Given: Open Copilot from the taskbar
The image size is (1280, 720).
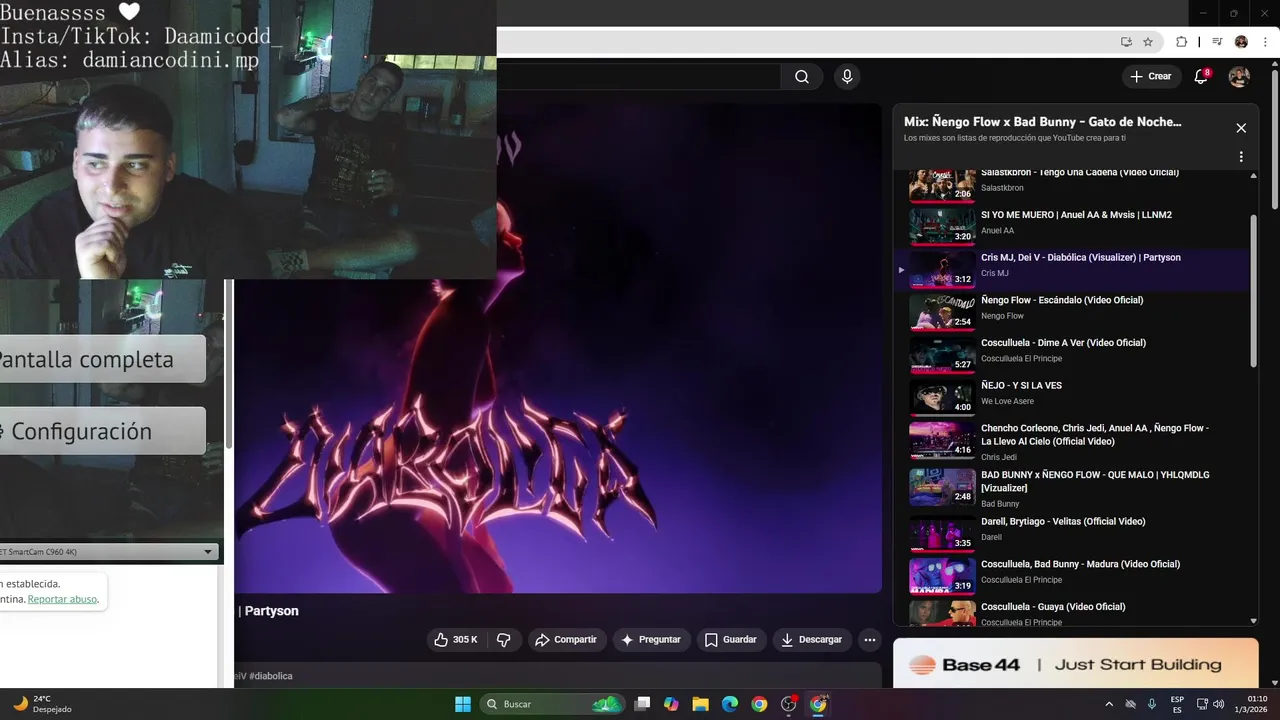Looking at the screenshot, I should (x=671, y=704).
